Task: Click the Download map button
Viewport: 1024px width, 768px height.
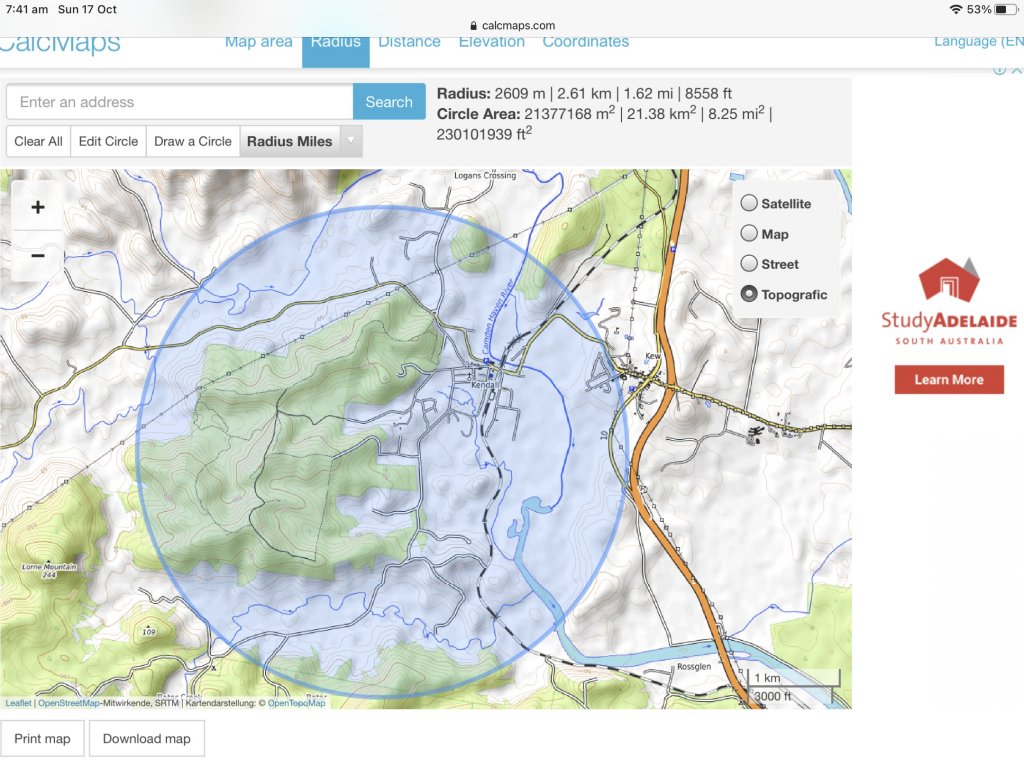Action: pyautogui.click(x=146, y=739)
